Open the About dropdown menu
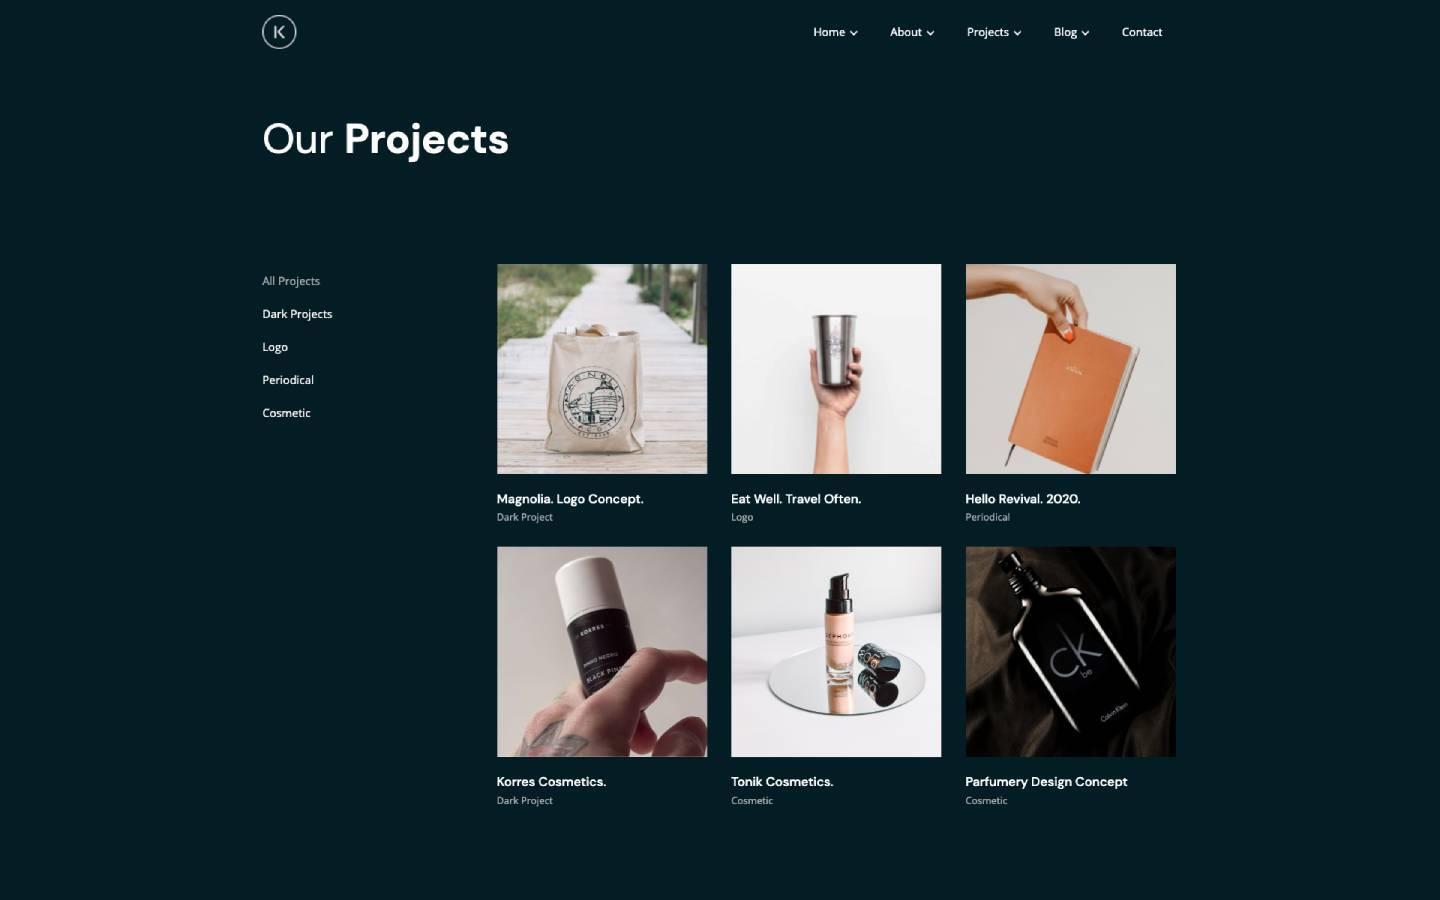Viewport: 1440px width, 900px height. click(x=912, y=32)
